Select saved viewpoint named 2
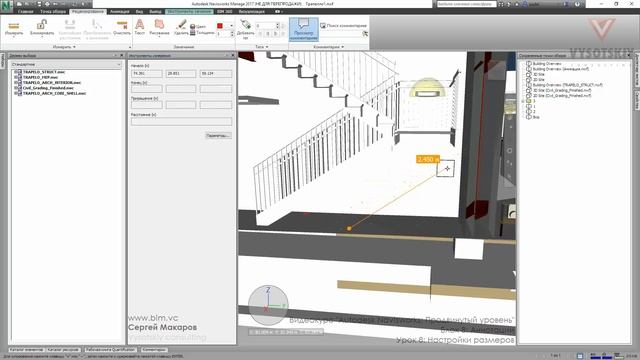640x360 pixels. click(x=534, y=111)
